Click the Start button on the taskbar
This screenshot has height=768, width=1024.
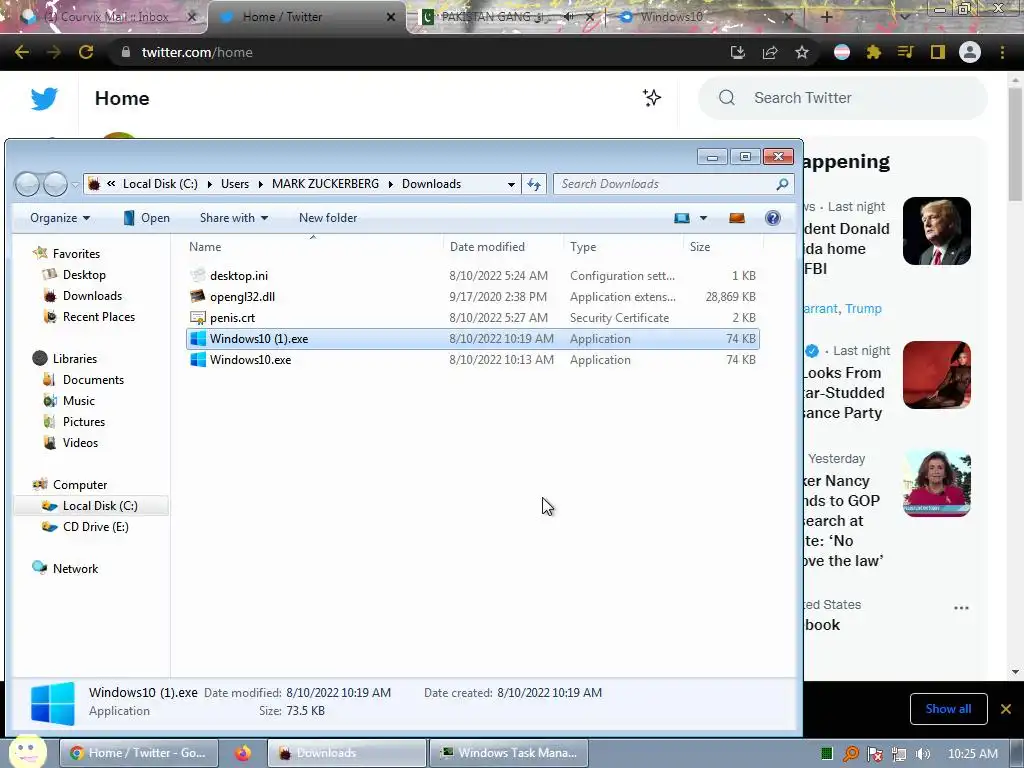click(27, 751)
